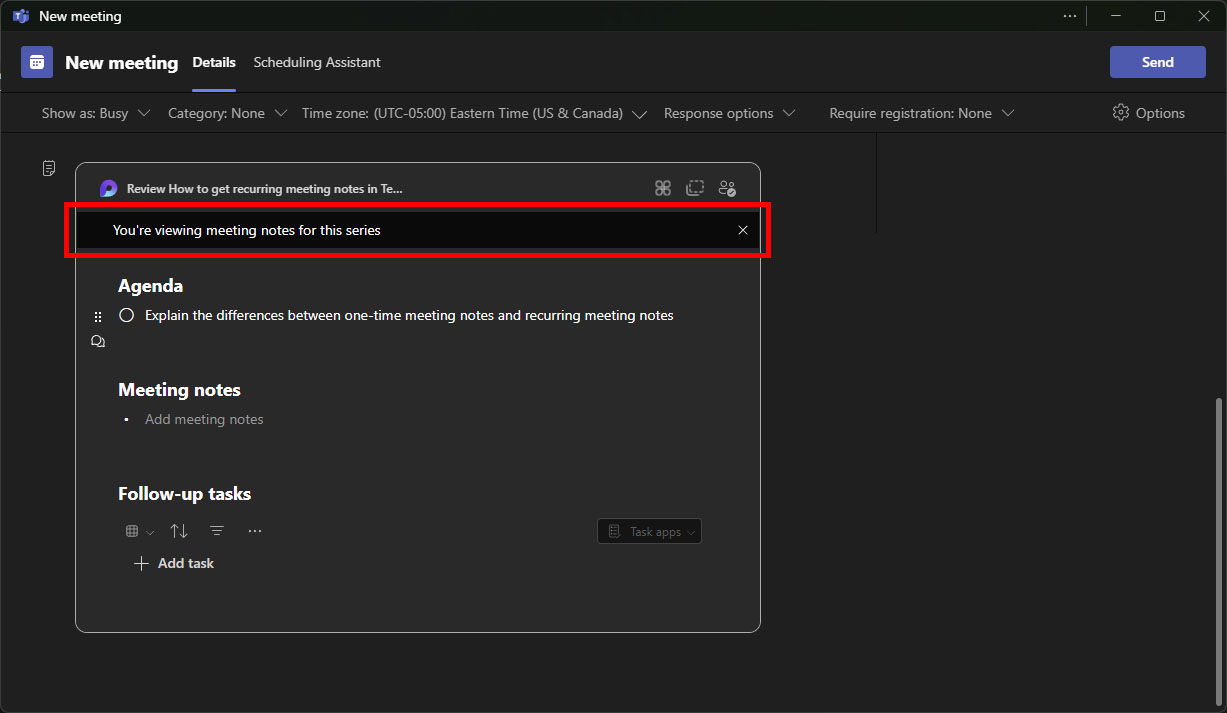Click the viewing meeting notes banner text
This screenshot has height=713, width=1227.
(247, 230)
